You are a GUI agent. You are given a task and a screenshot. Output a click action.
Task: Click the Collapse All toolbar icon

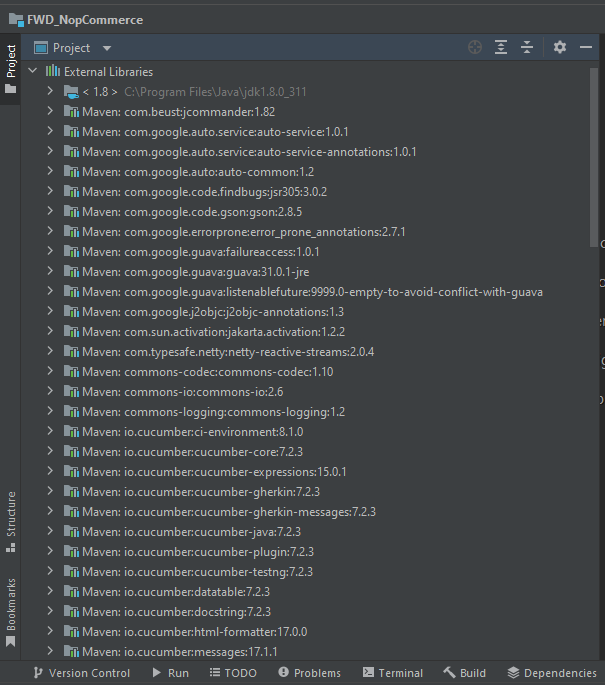click(x=527, y=47)
